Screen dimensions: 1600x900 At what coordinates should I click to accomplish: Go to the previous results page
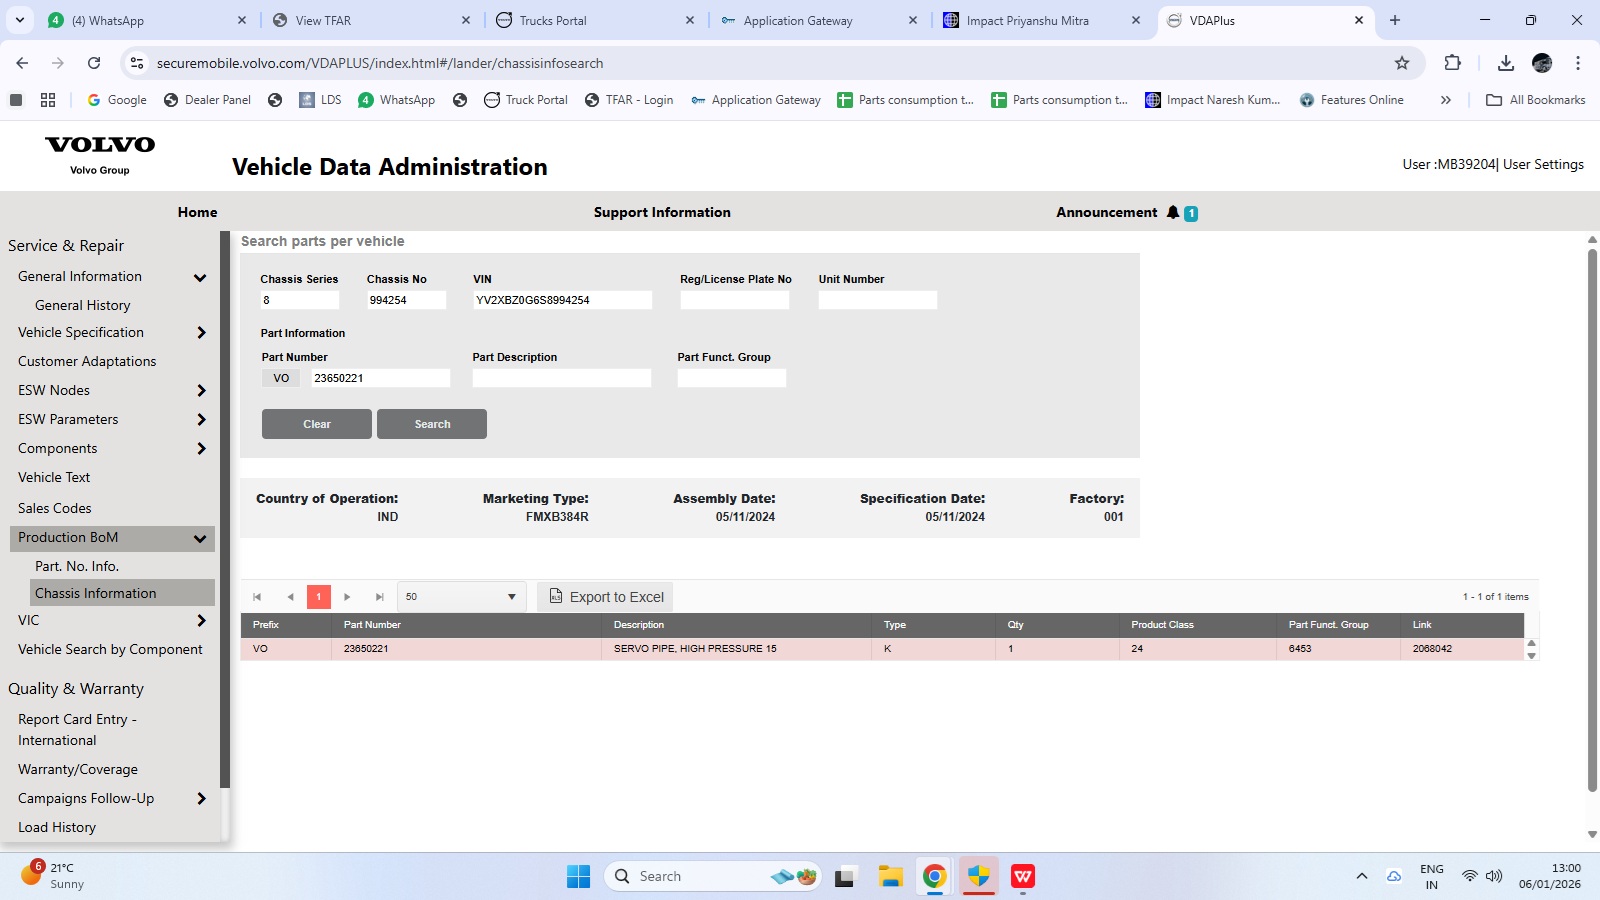(x=290, y=597)
